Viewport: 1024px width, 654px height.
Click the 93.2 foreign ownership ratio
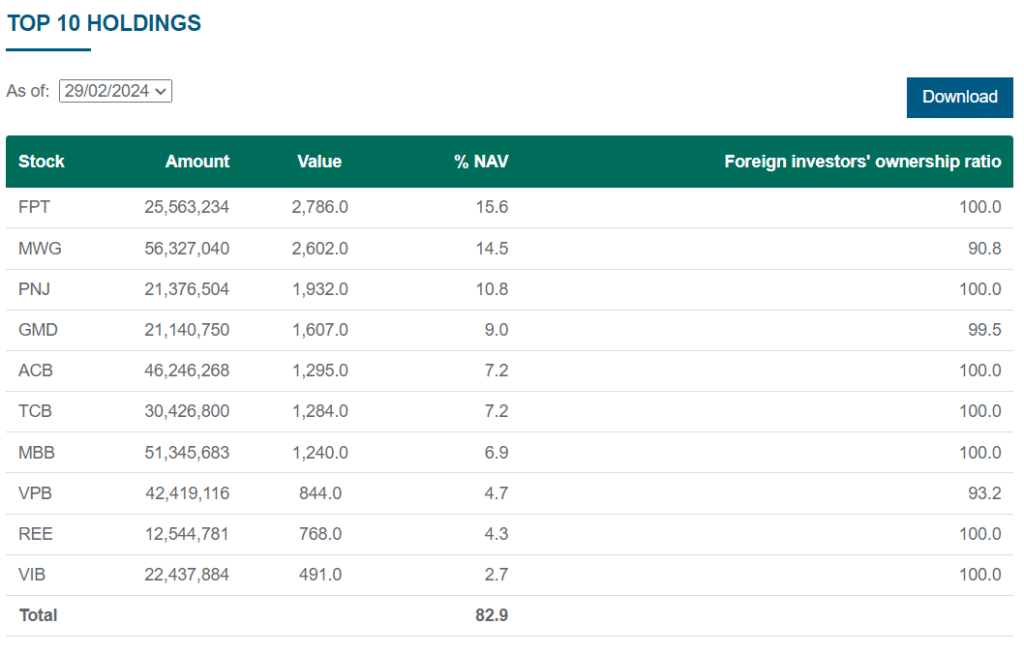pyautogui.click(x=984, y=493)
